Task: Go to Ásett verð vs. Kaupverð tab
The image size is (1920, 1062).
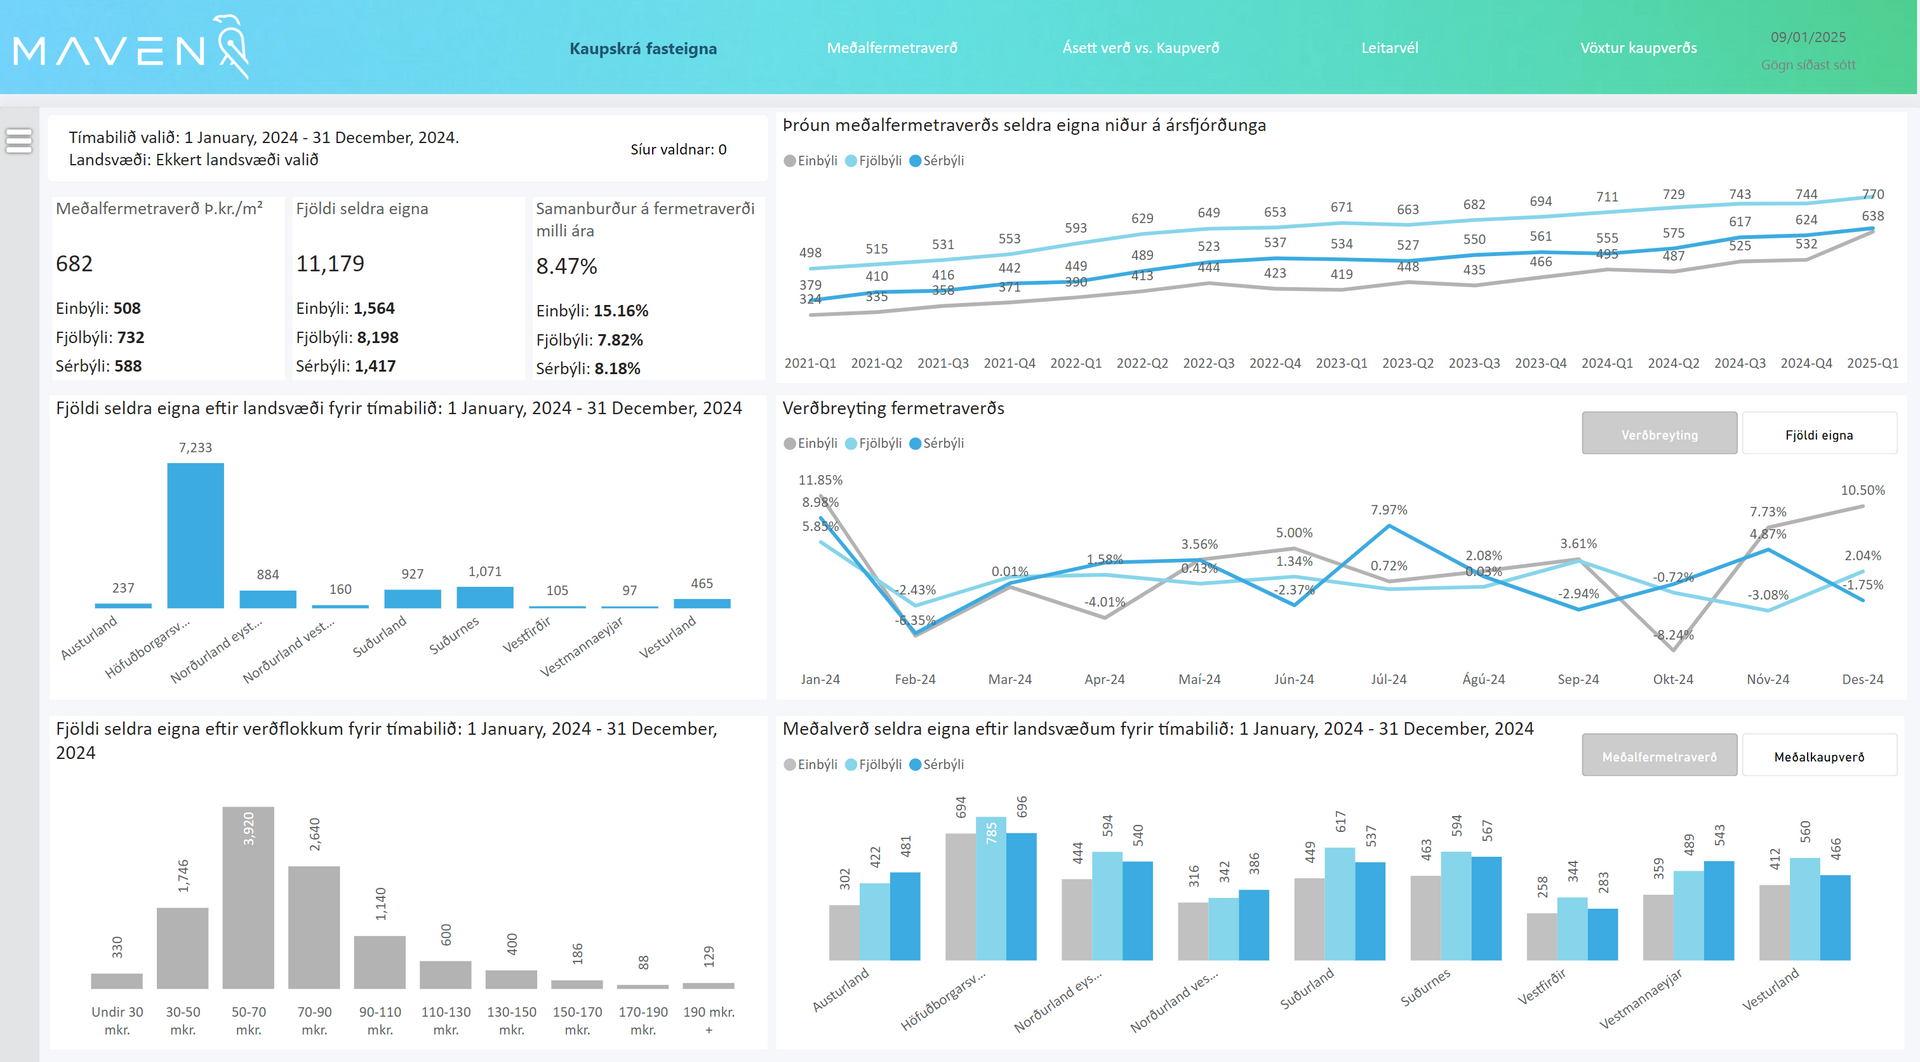Action: [1140, 48]
